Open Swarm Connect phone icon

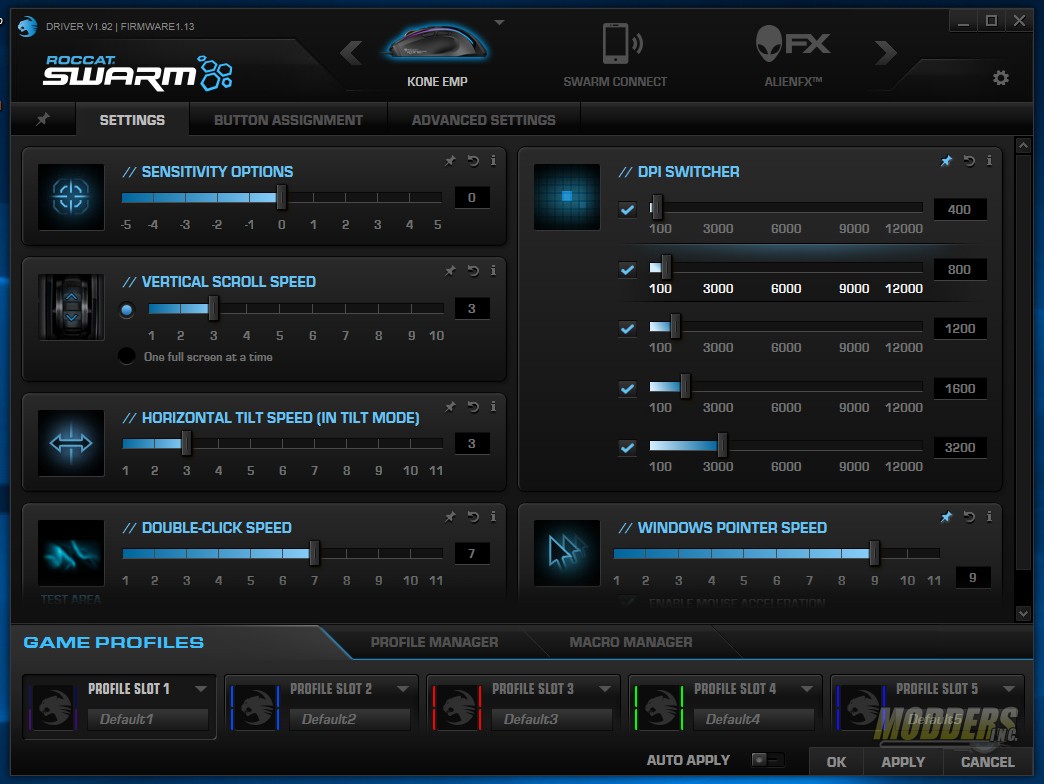(621, 43)
